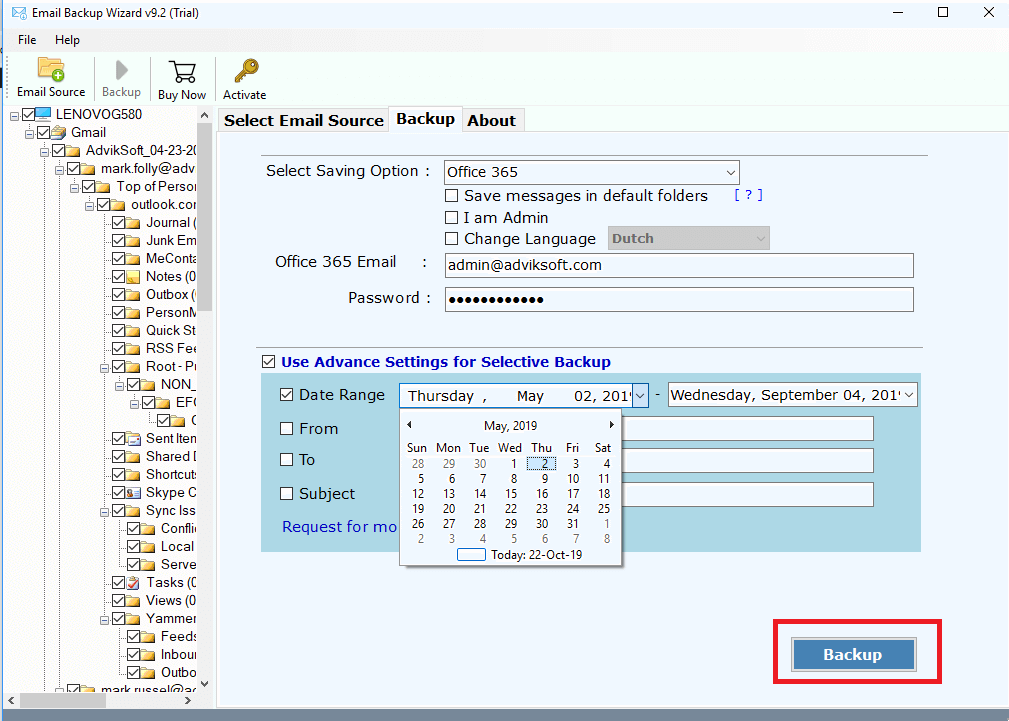Image resolution: width=1009 pixels, height=721 pixels.
Task: Click the Conflicts folder icon
Action: click(x=148, y=529)
